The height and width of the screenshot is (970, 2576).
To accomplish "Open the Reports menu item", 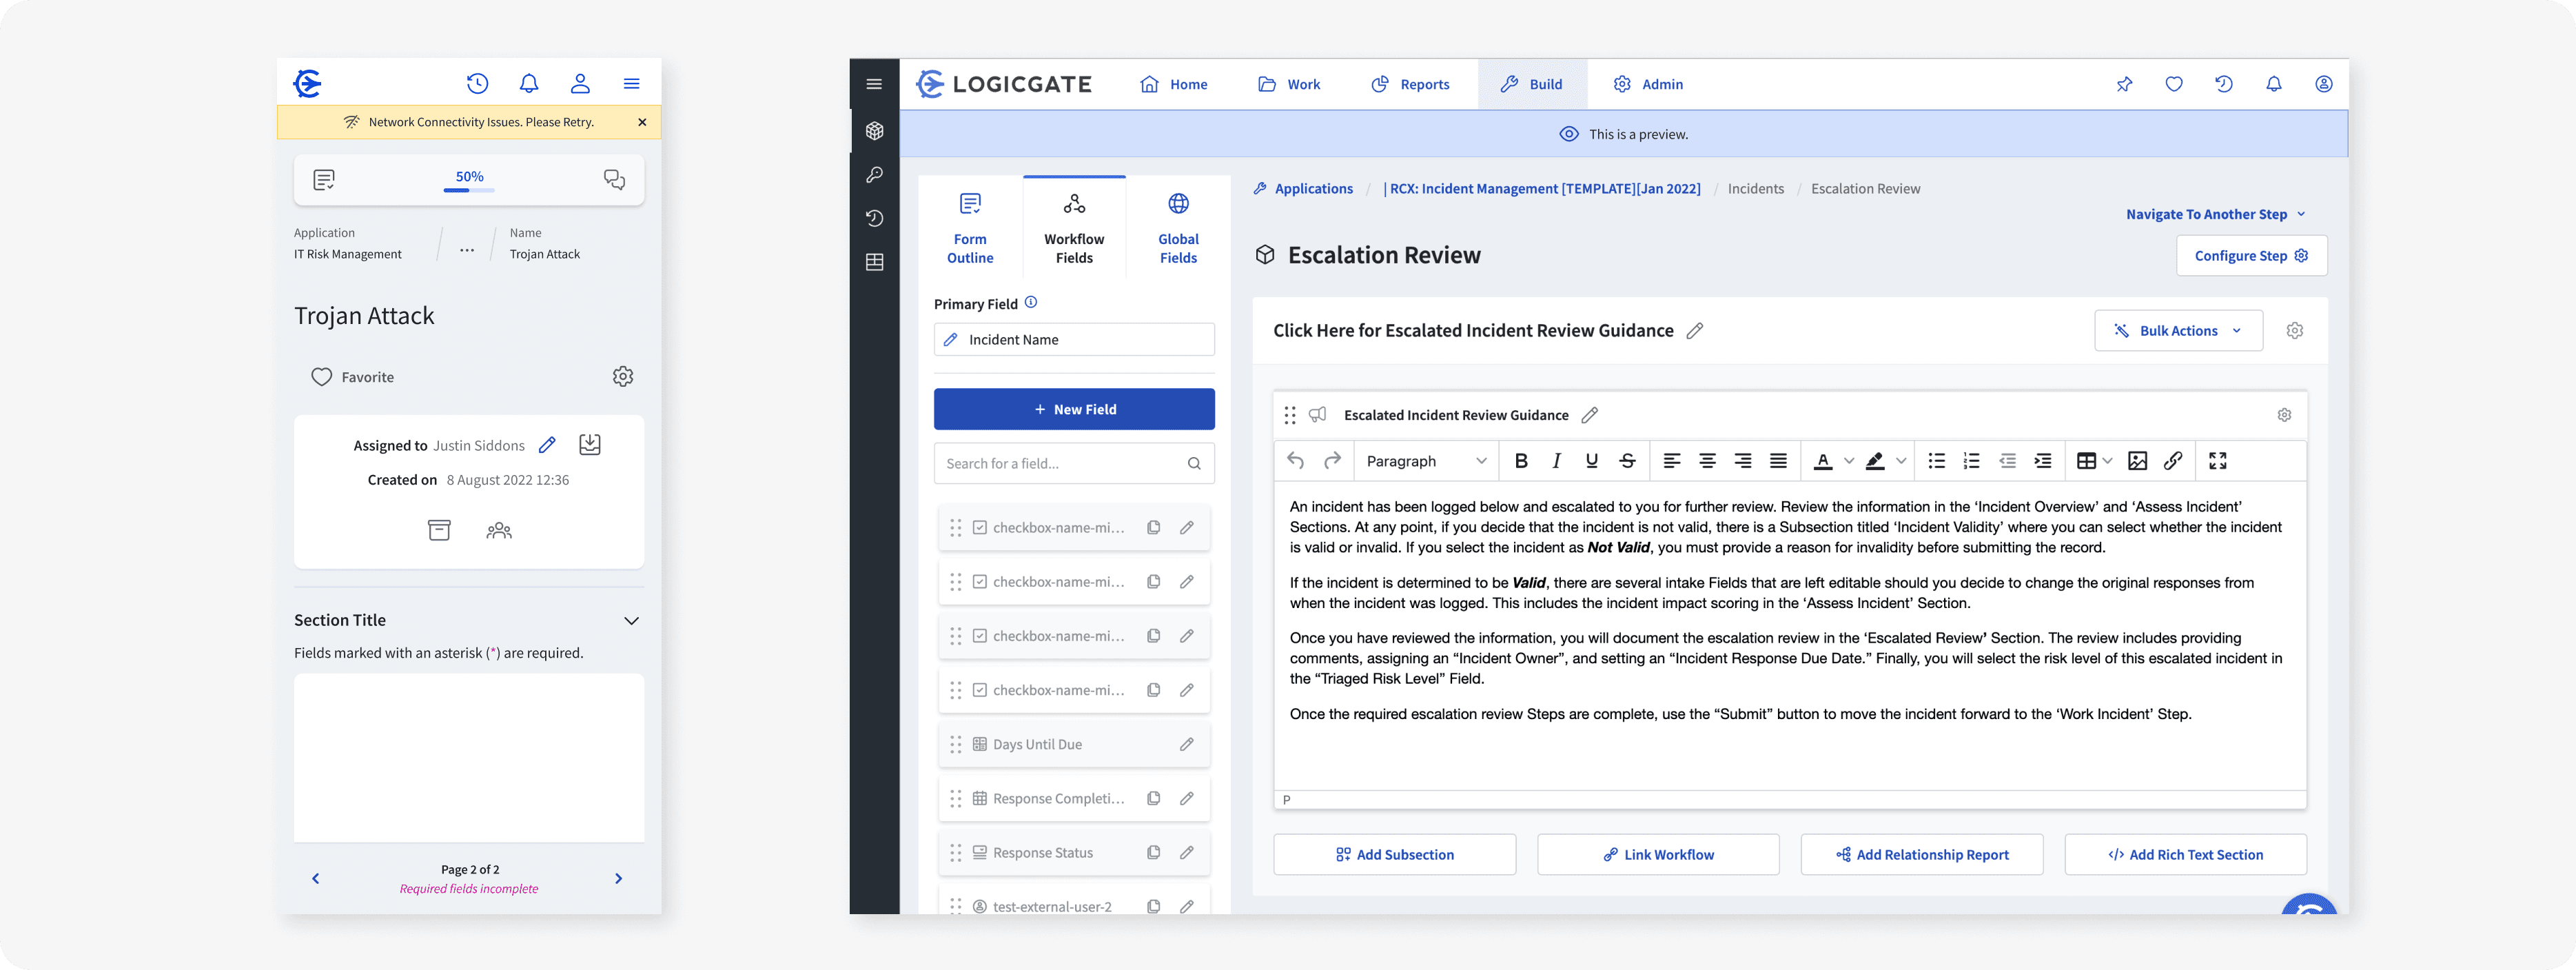I will click(x=1410, y=85).
